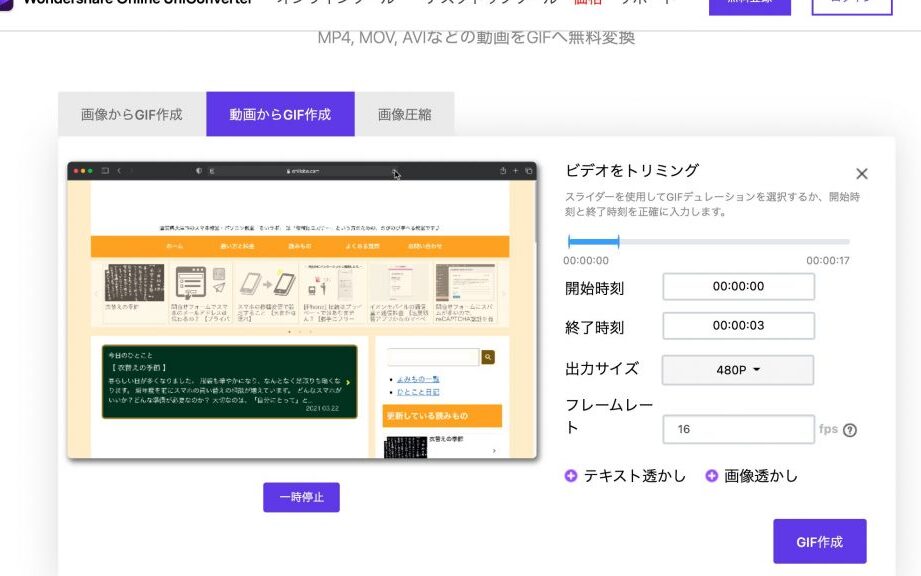
Task: Select the 動画からGIF作成 tab
Action: click(280, 114)
